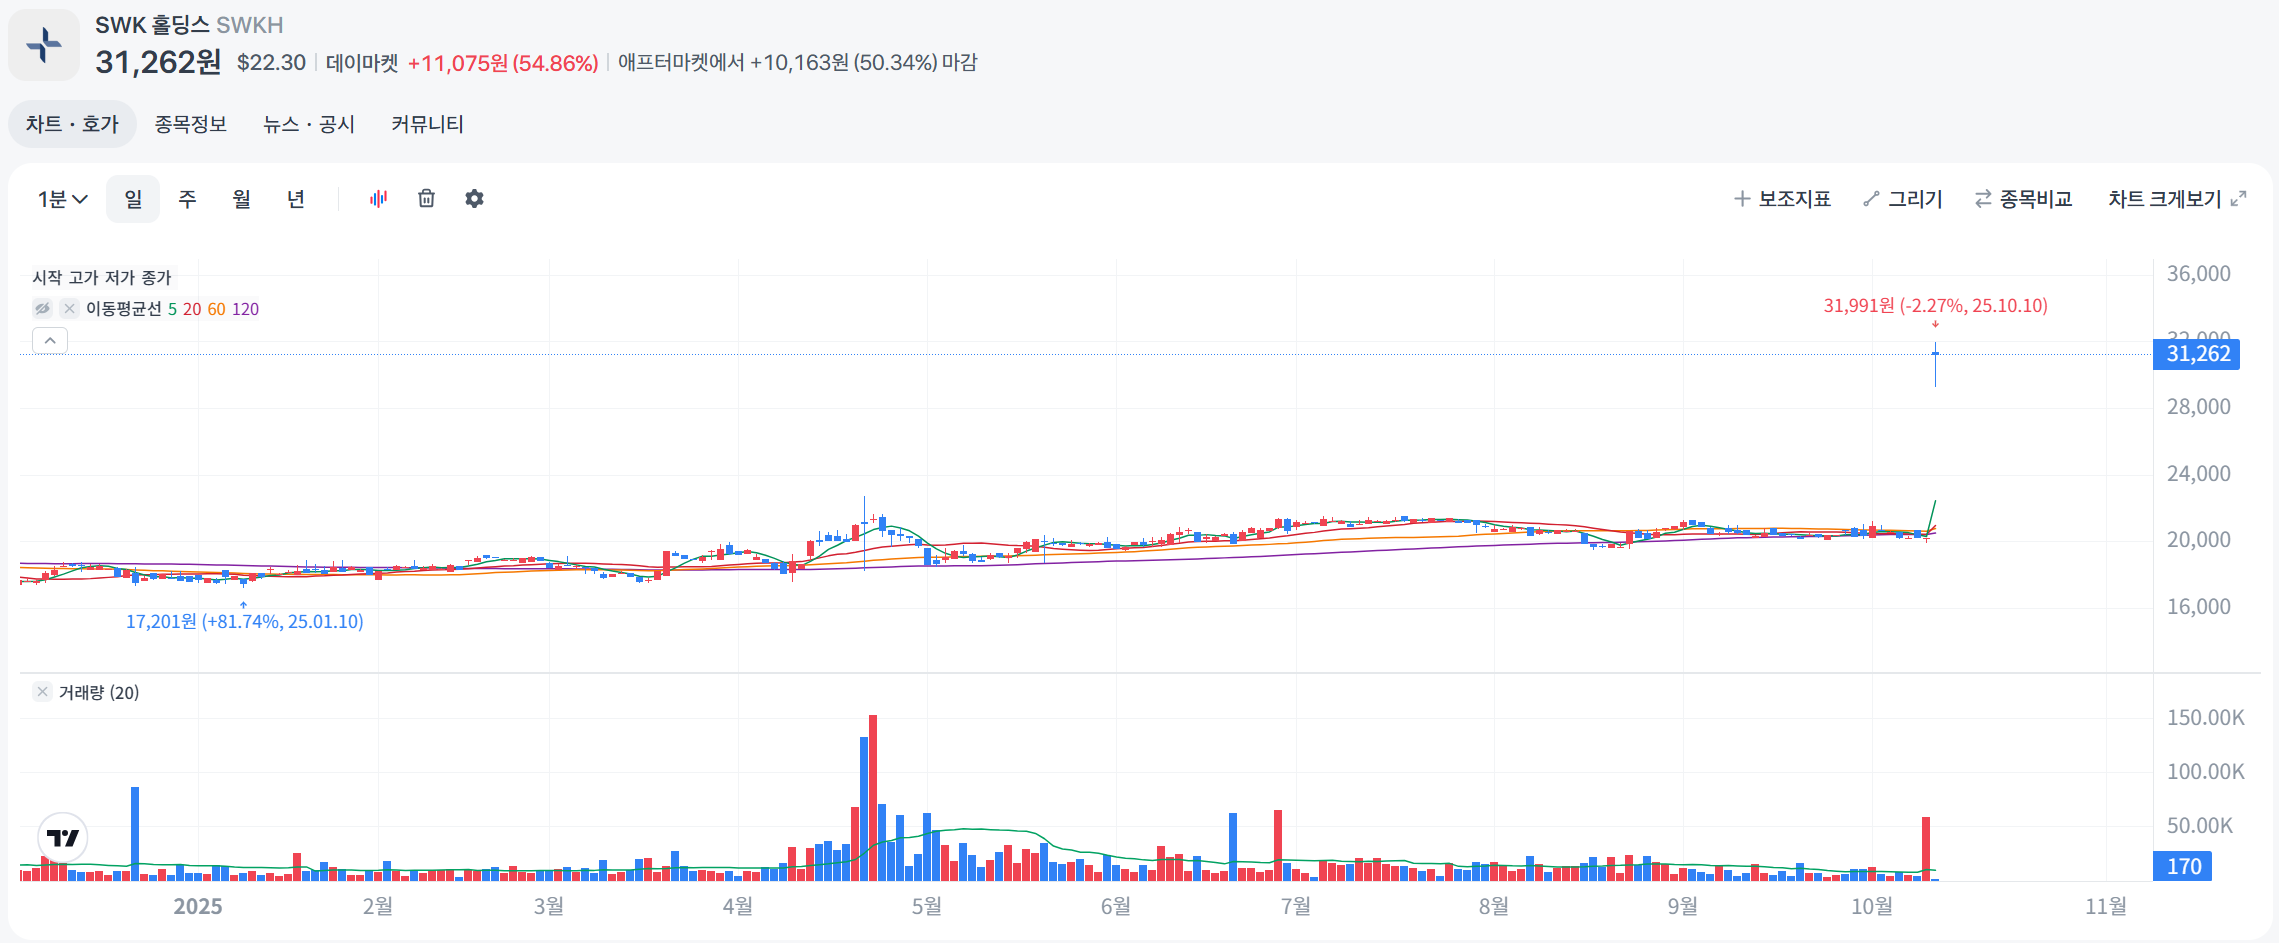Click the moving average 60 period value
This screenshot has height=943, width=2279.
tap(216, 309)
